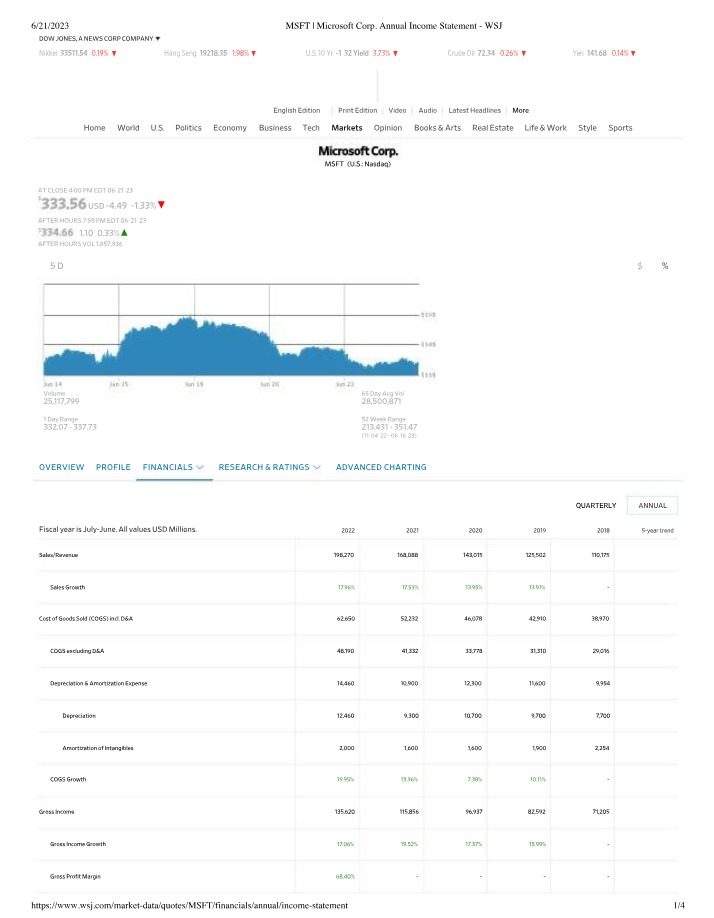This screenshot has height=918, width=714.
Task: Switch chart to percent display
Action: tap(665, 266)
